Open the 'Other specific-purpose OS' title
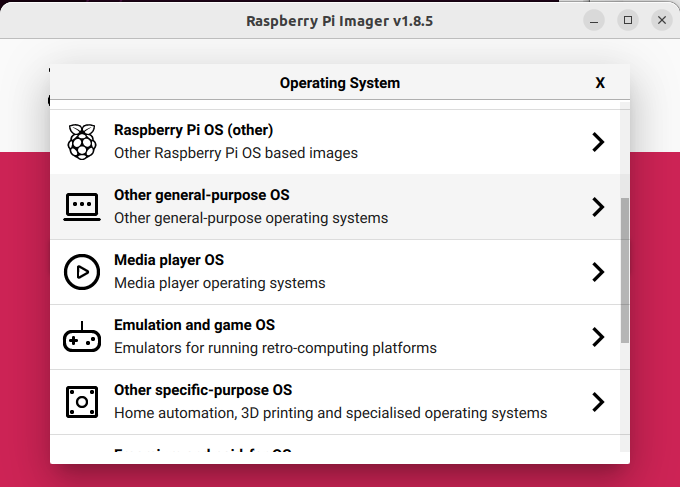The height and width of the screenshot is (487, 680). pos(203,390)
